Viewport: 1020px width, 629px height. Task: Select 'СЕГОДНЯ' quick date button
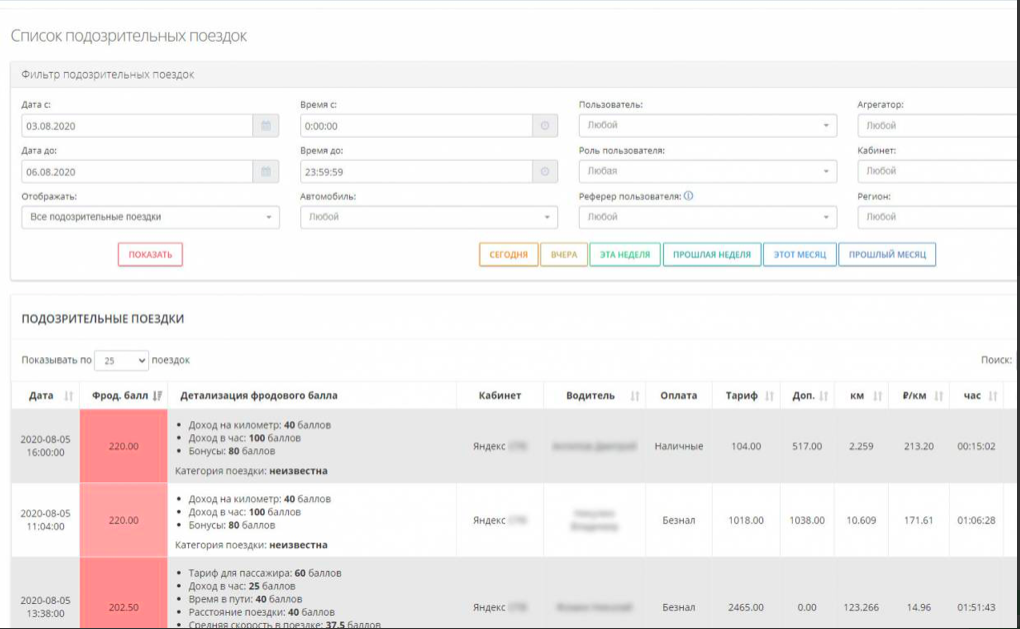(508, 255)
